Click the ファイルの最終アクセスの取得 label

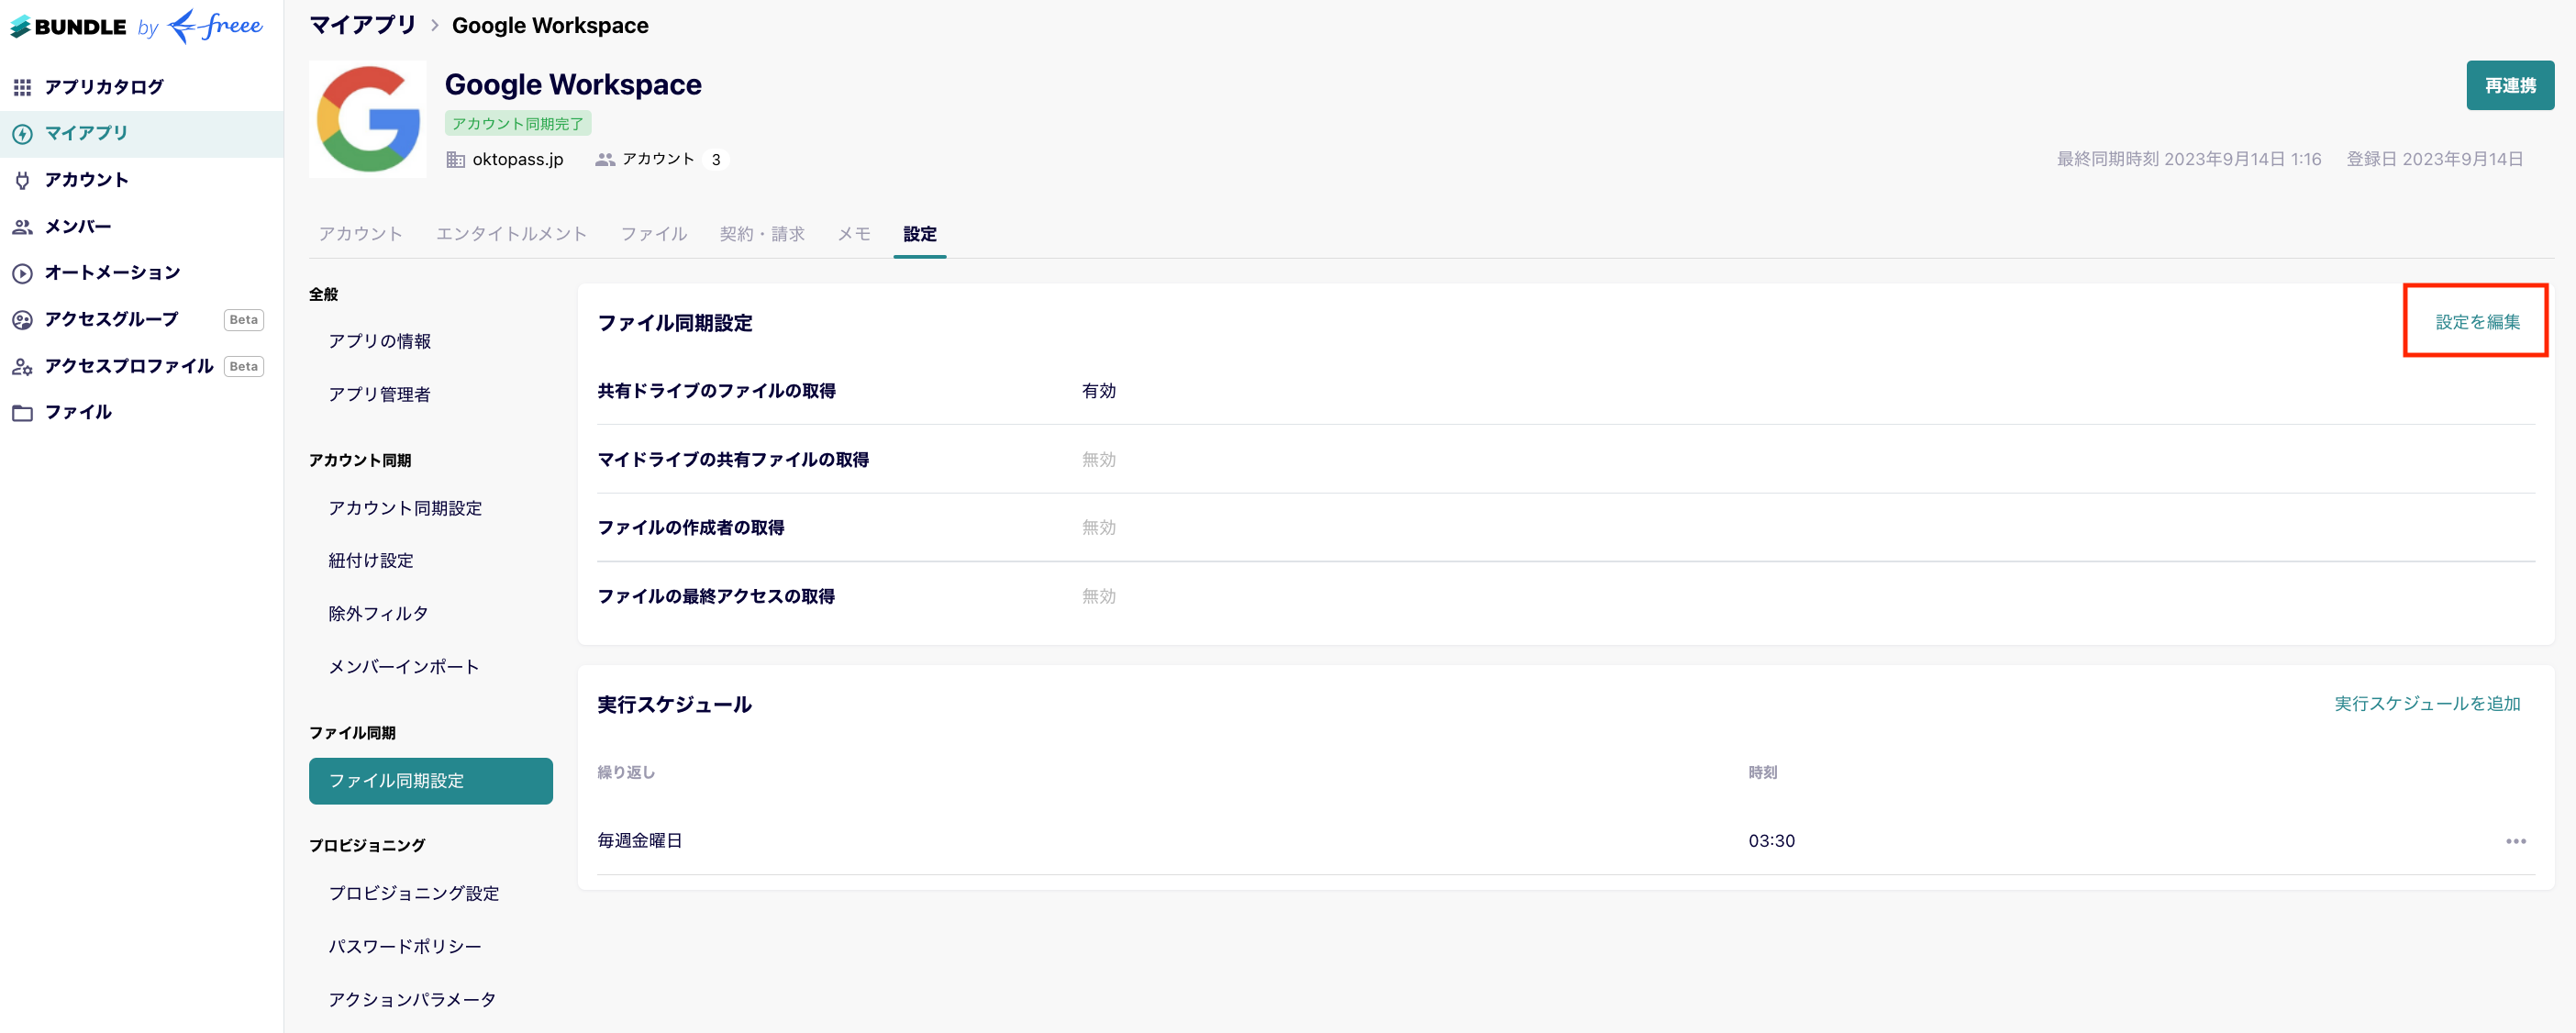point(716,597)
